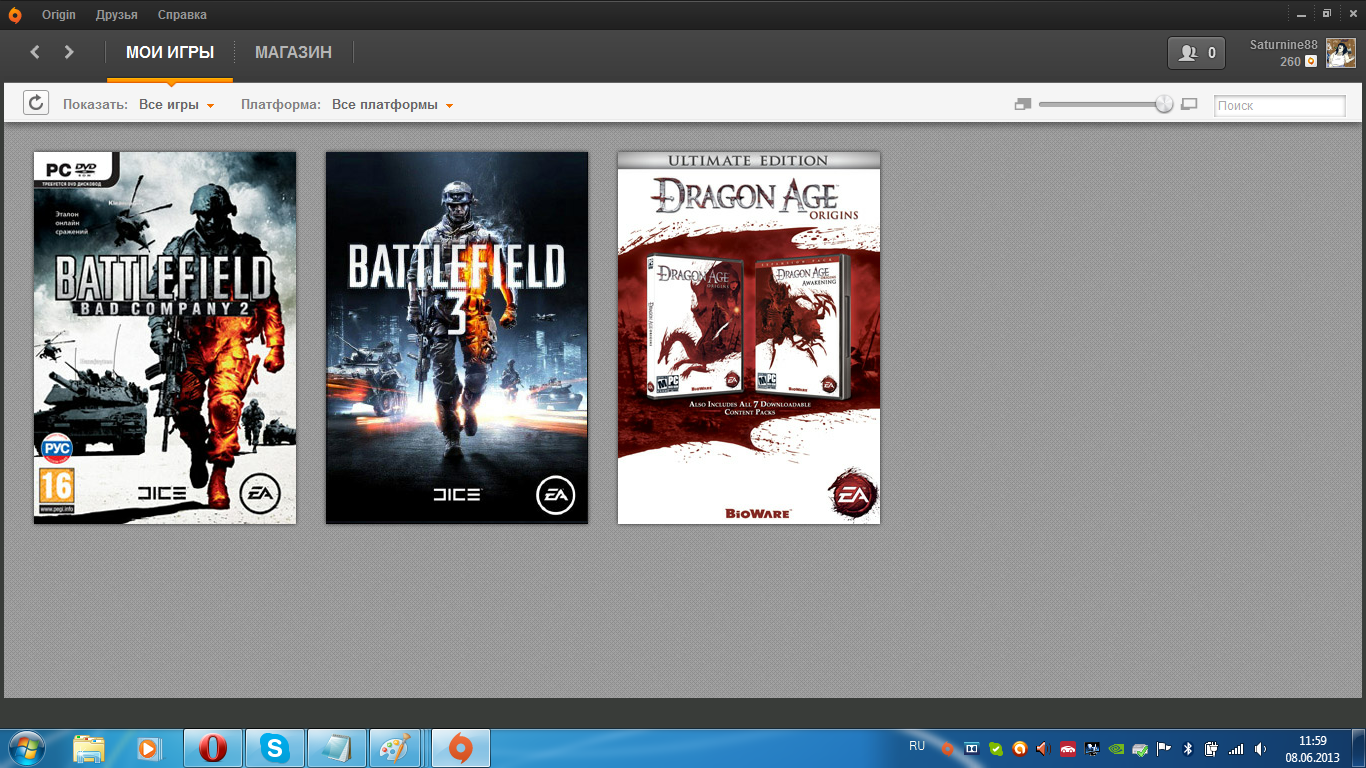The height and width of the screenshot is (768, 1366).
Task: Open the notepad app in taskbar
Action: pos(336,748)
